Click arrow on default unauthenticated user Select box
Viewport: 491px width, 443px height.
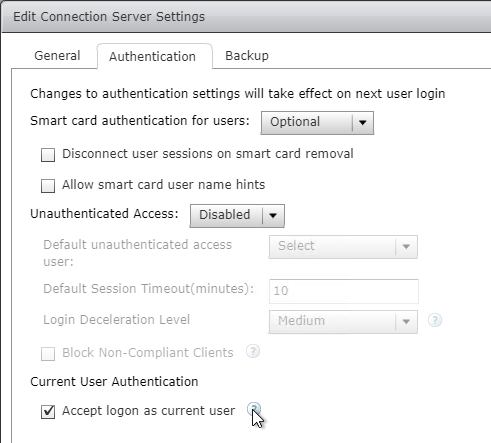406,247
